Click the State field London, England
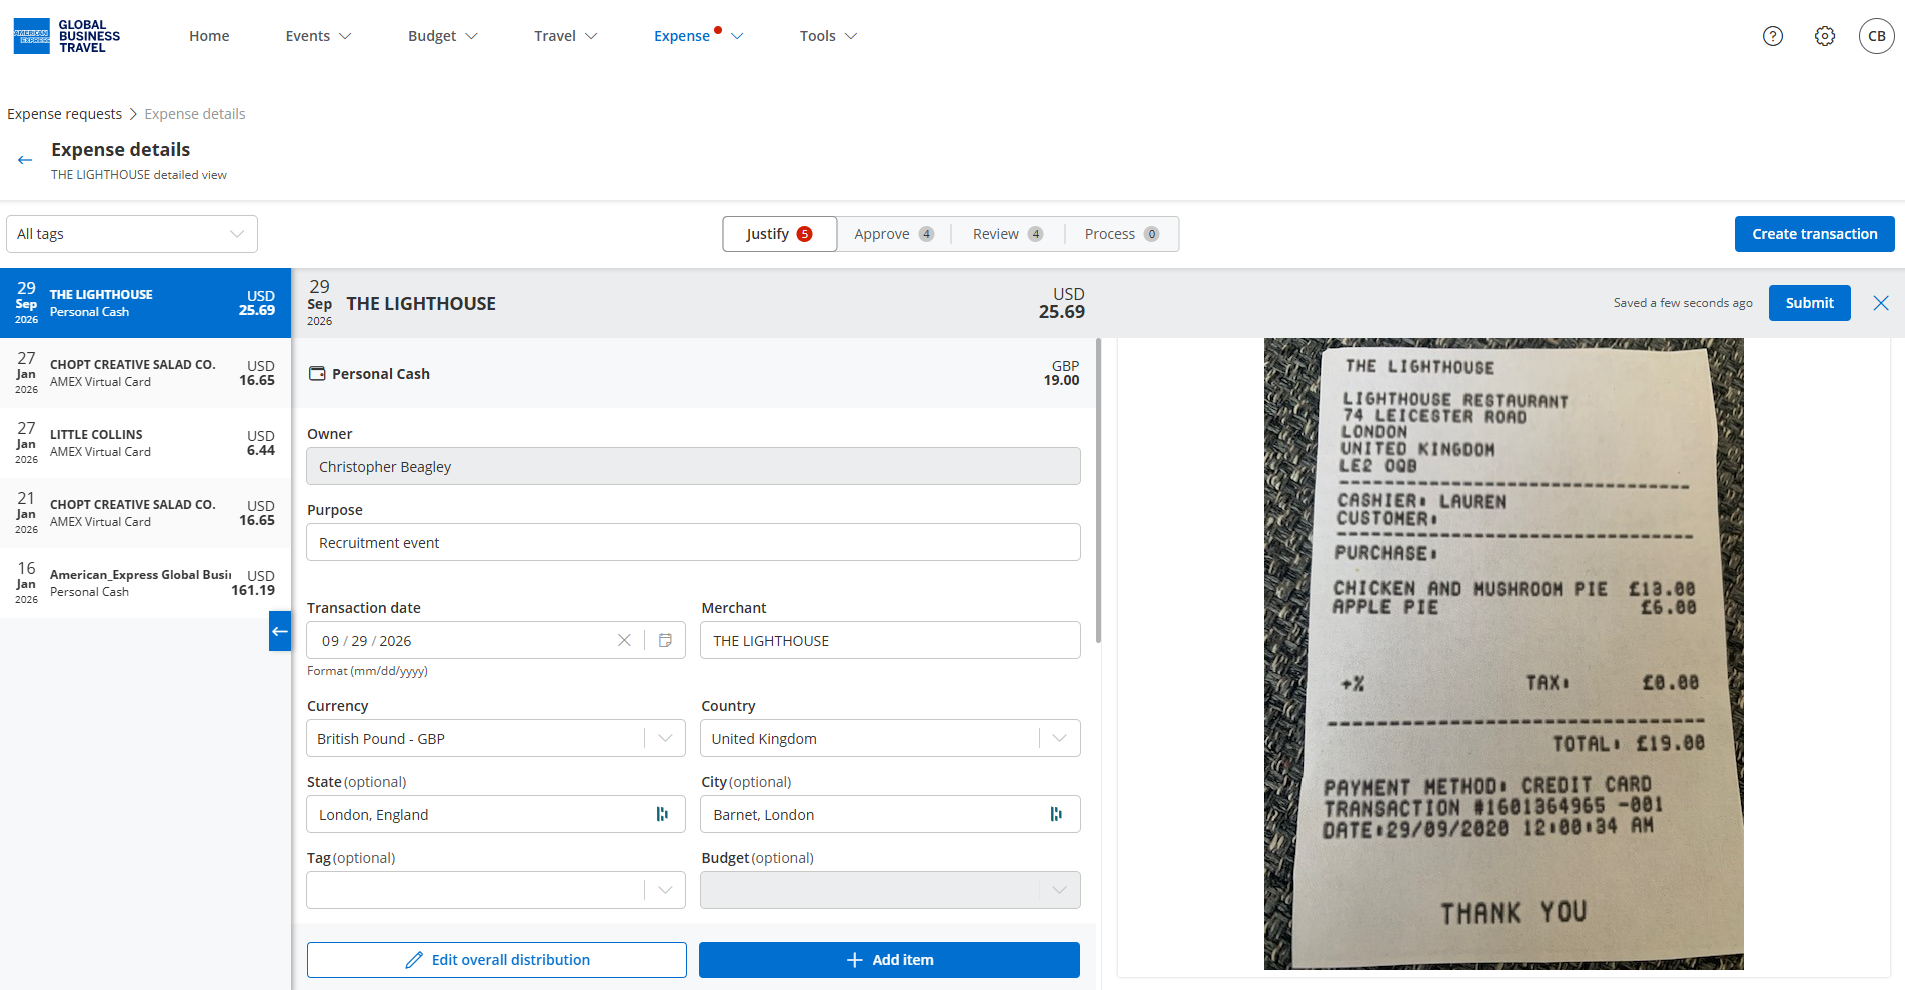 tap(496, 814)
